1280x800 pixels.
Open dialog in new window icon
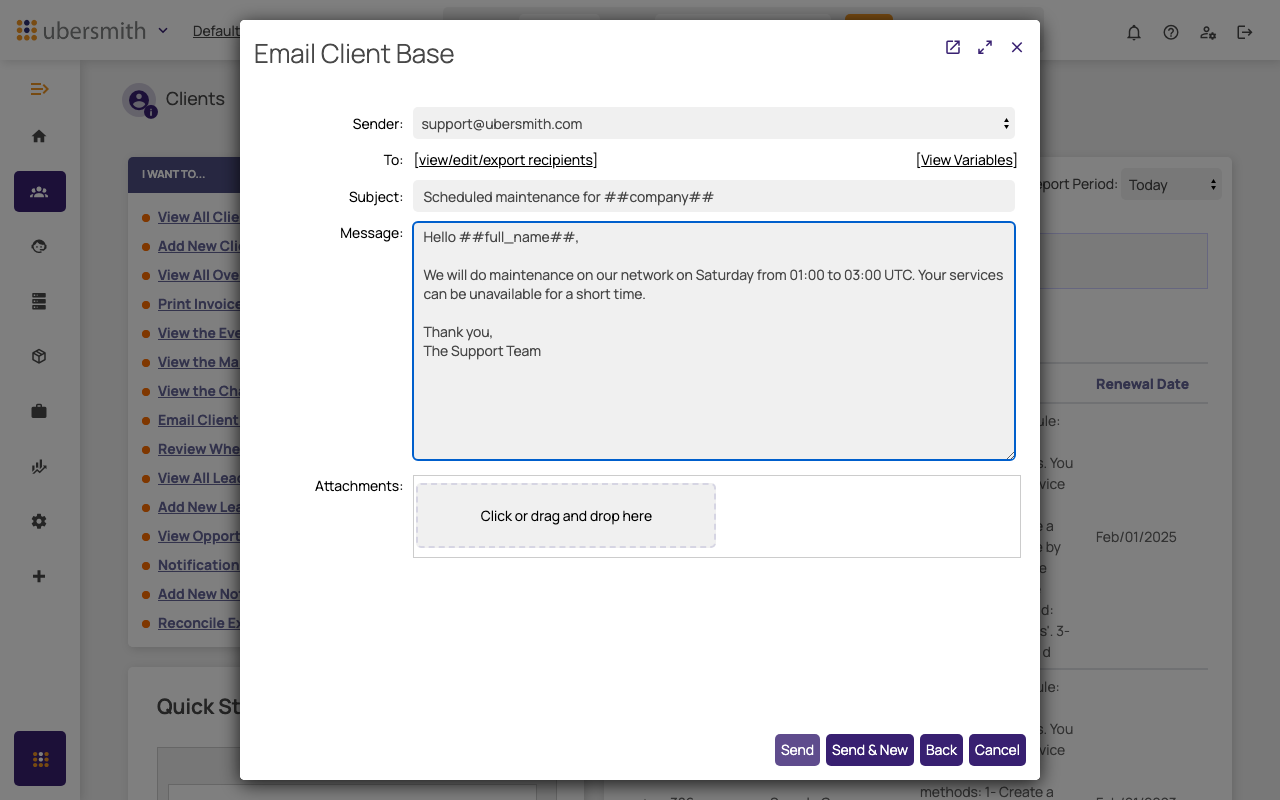(x=953, y=47)
